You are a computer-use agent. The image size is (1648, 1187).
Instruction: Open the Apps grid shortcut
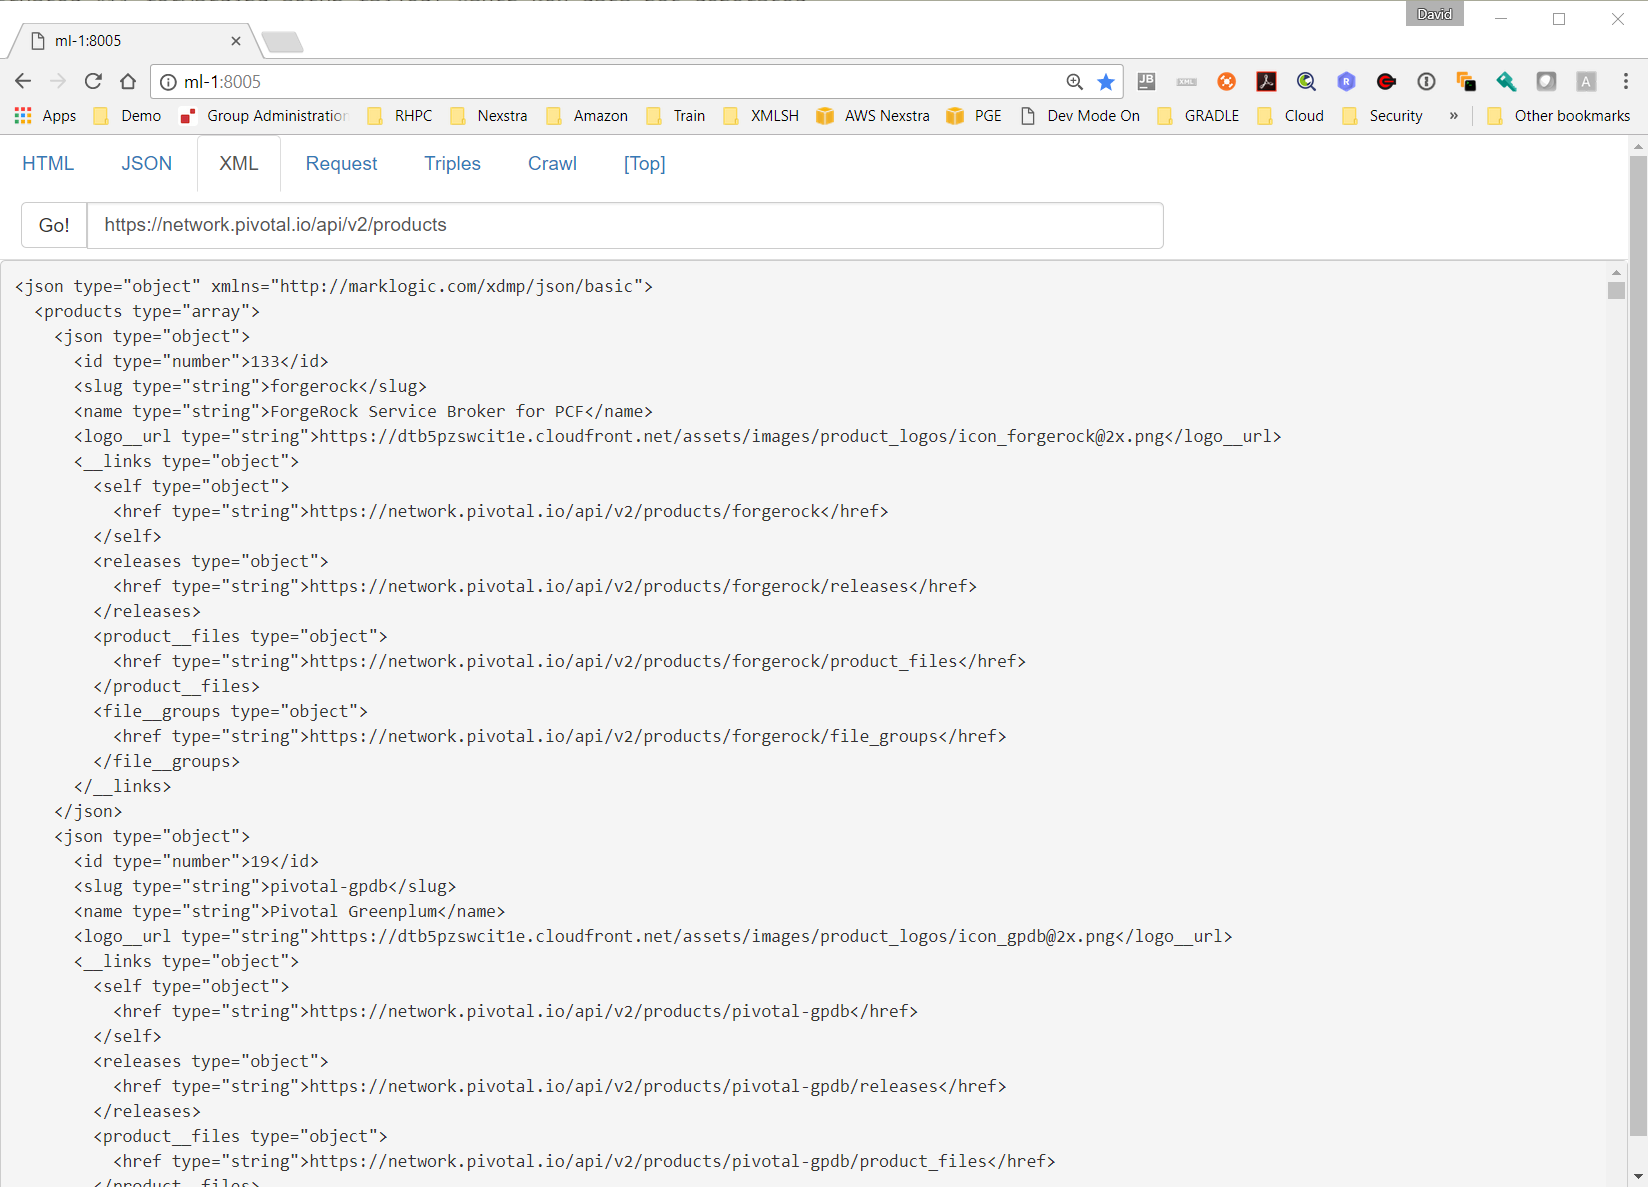[x=45, y=116]
